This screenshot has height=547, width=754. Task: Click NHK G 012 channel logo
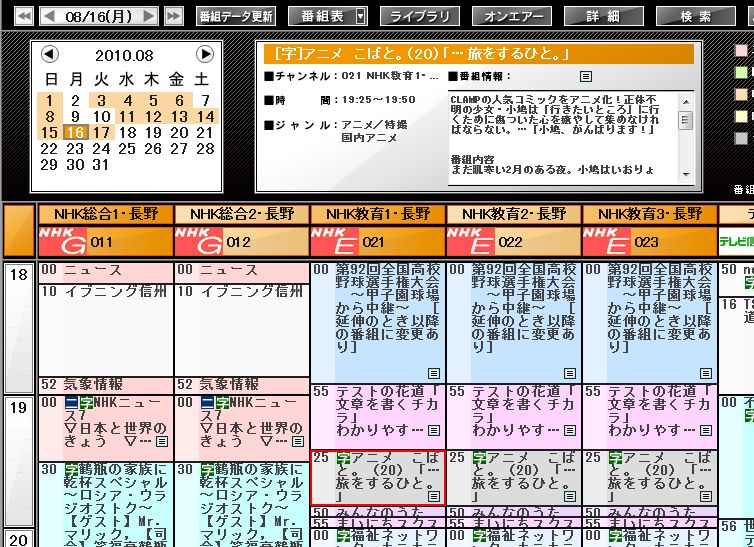point(199,241)
